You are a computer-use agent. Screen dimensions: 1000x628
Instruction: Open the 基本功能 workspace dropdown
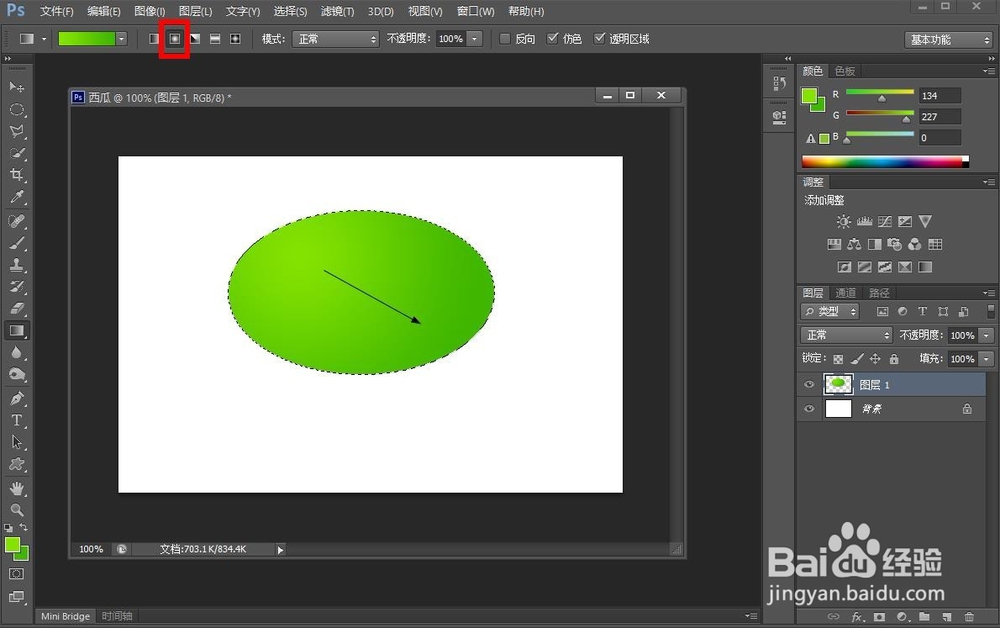948,40
